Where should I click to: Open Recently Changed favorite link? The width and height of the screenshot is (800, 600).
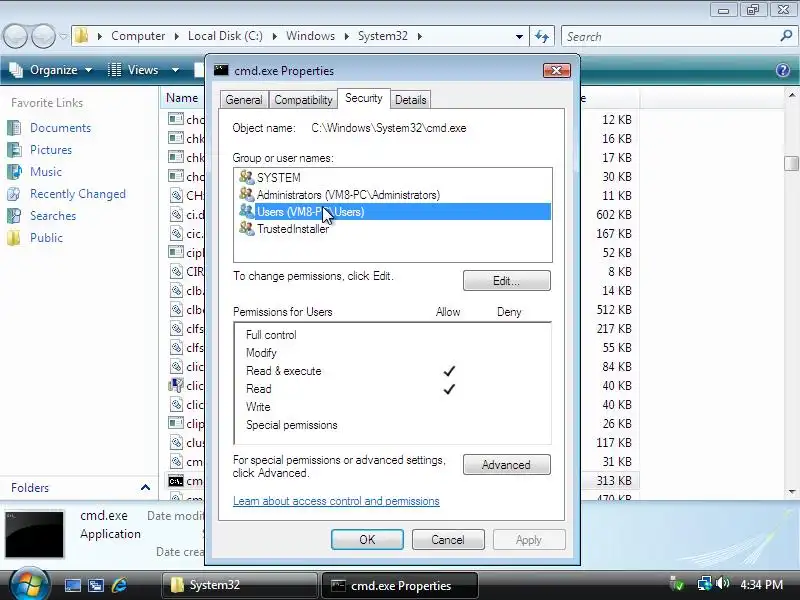(x=78, y=194)
